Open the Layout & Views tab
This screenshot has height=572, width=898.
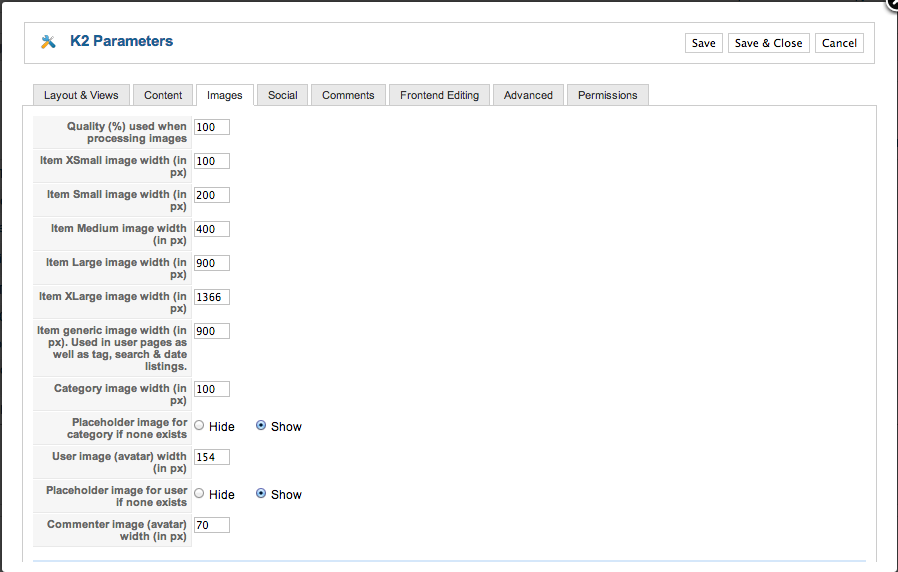pos(81,95)
